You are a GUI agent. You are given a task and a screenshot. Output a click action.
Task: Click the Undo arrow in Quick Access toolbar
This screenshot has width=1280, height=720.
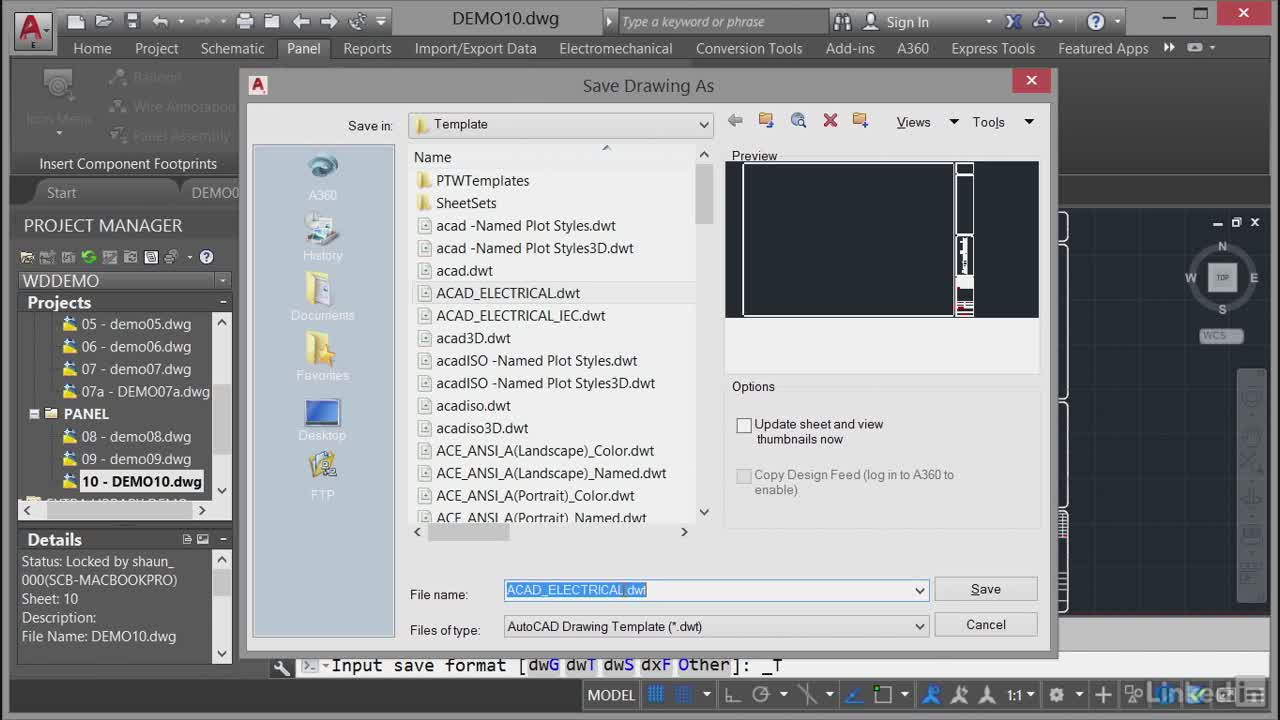[x=161, y=21]
